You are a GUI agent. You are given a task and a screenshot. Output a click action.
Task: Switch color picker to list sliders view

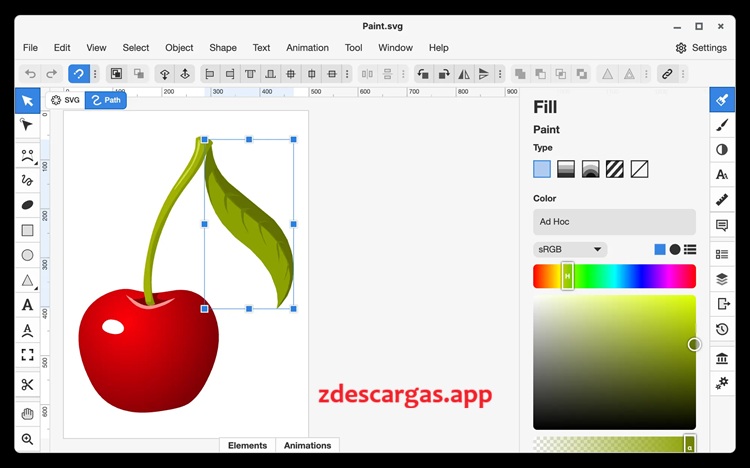click(x=690, y=249)
